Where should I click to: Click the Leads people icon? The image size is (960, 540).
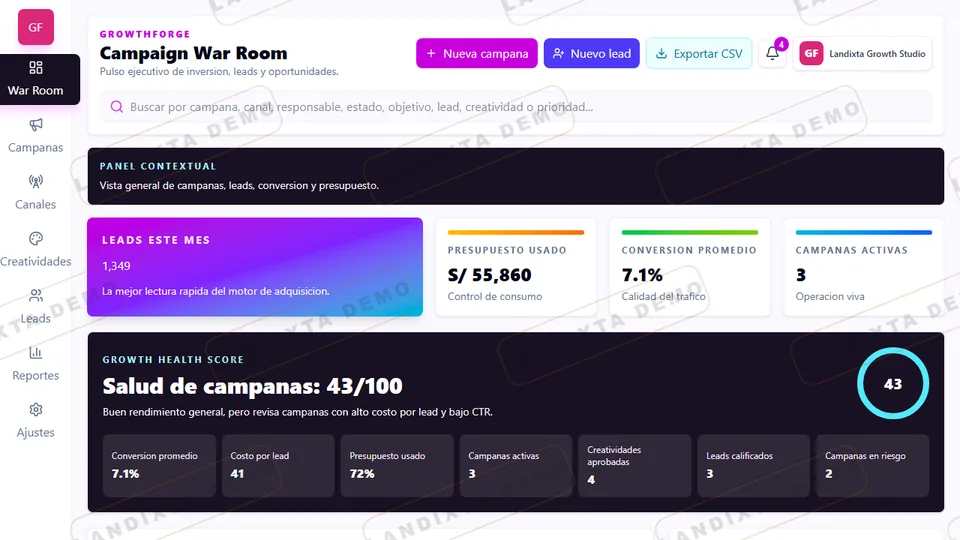[x=36, y=295]
